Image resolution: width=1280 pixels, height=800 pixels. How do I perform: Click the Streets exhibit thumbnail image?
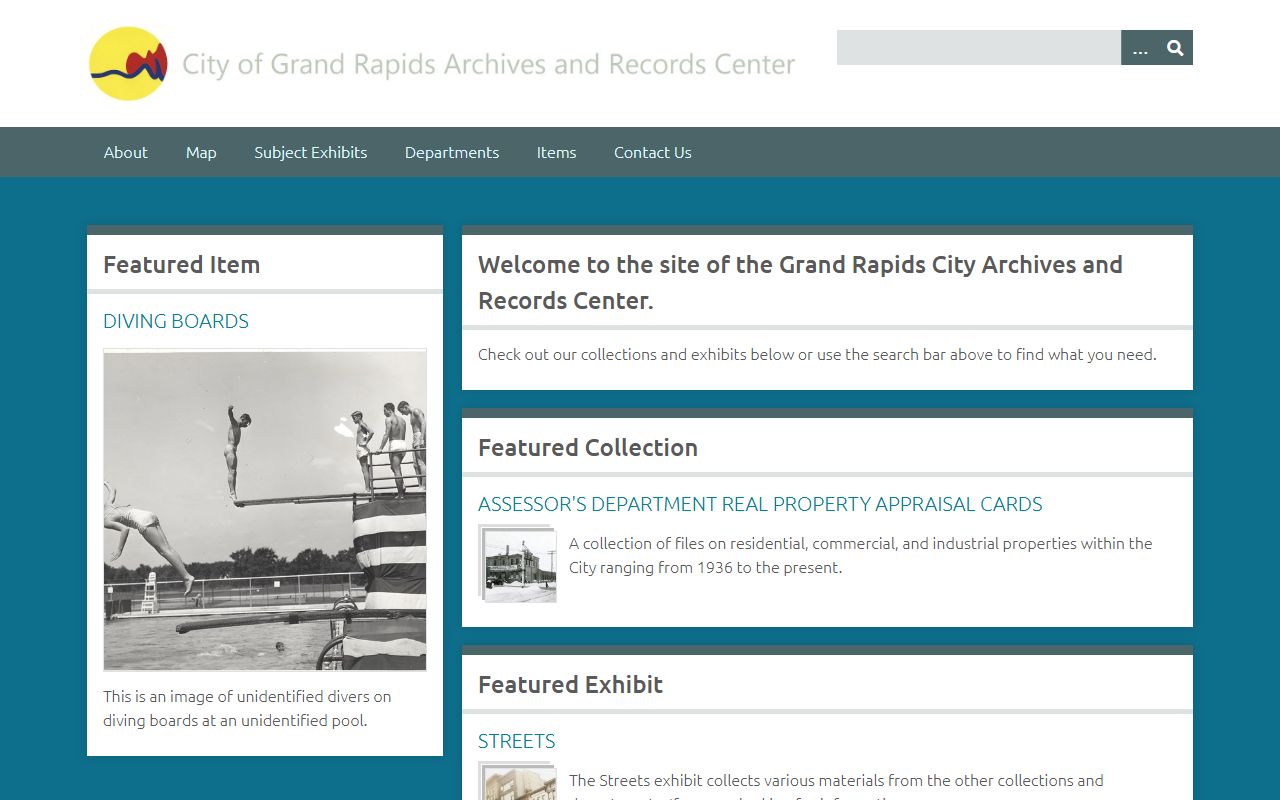(x=518, y=781)
